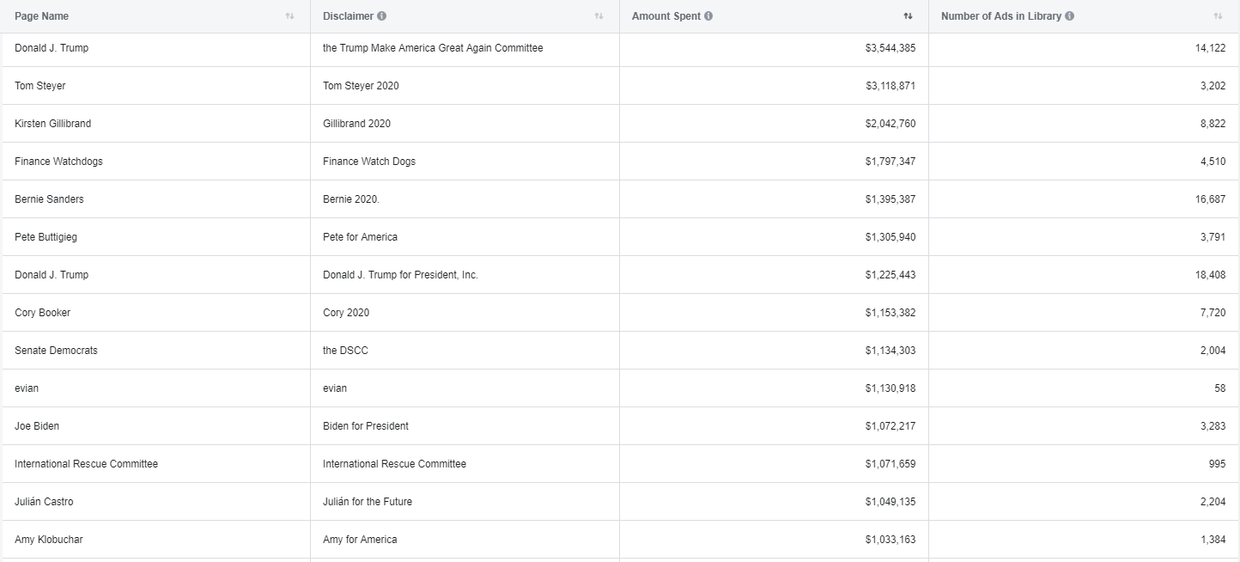Sort table by Disclaimer arrows
The image size is (1240, 562).
[599, 16]
